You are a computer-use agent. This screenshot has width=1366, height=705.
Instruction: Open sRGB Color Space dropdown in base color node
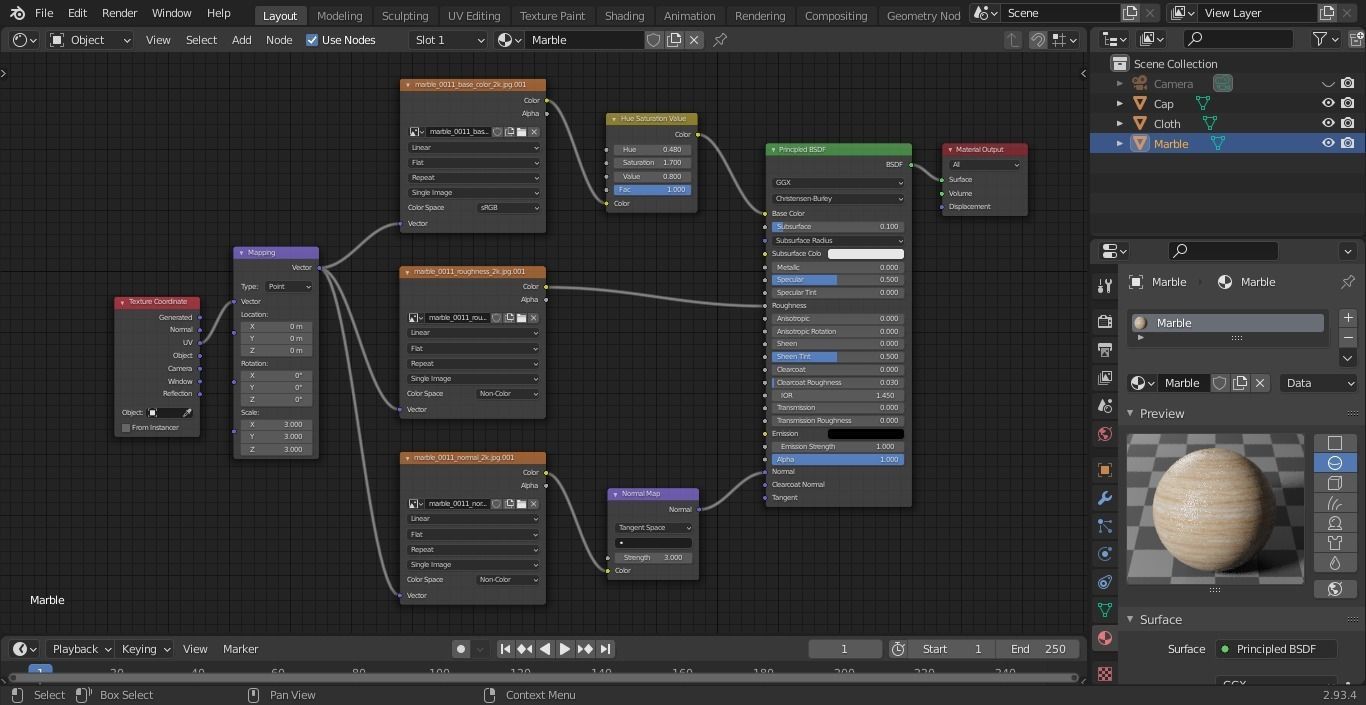click(x=509, y=208)
